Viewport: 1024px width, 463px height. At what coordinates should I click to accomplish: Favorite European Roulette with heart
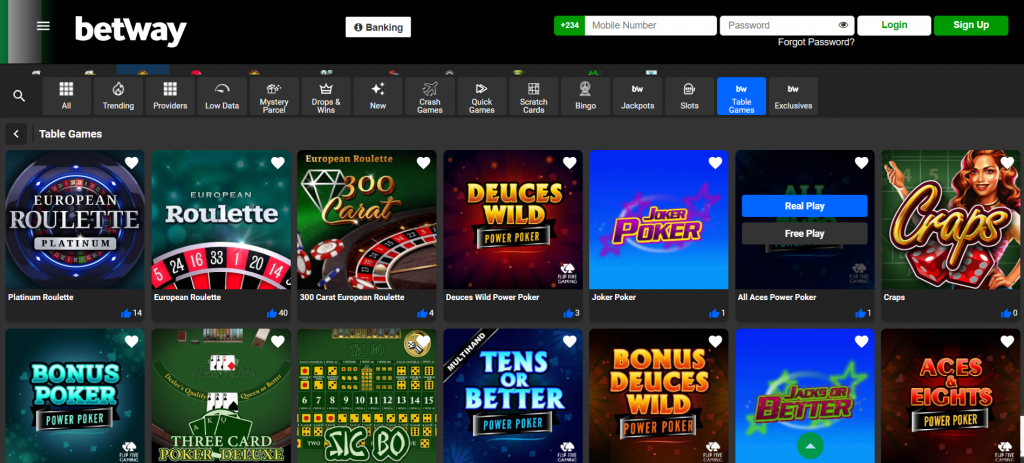pos(278,163)
